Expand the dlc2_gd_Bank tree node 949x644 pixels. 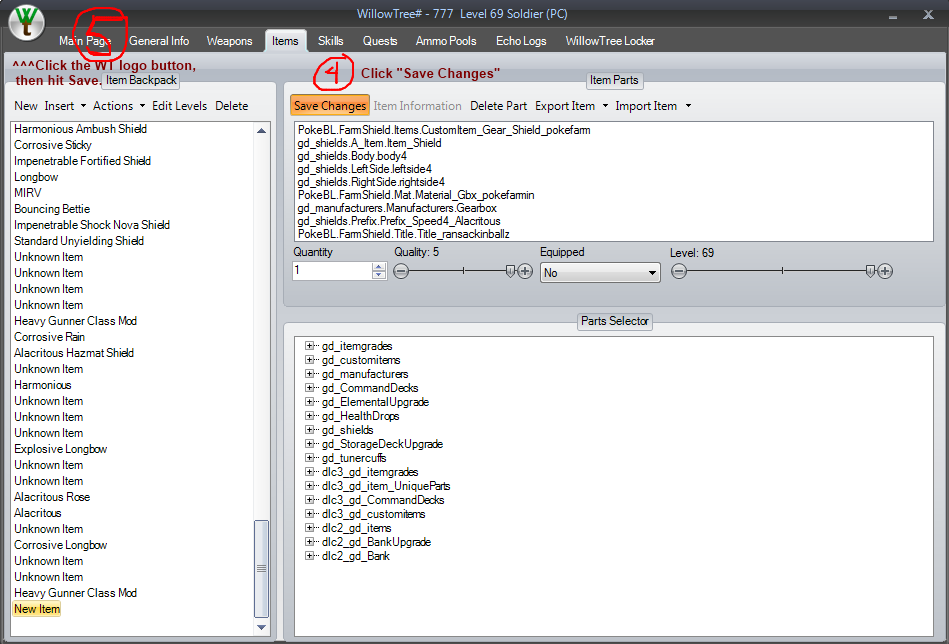309,555
